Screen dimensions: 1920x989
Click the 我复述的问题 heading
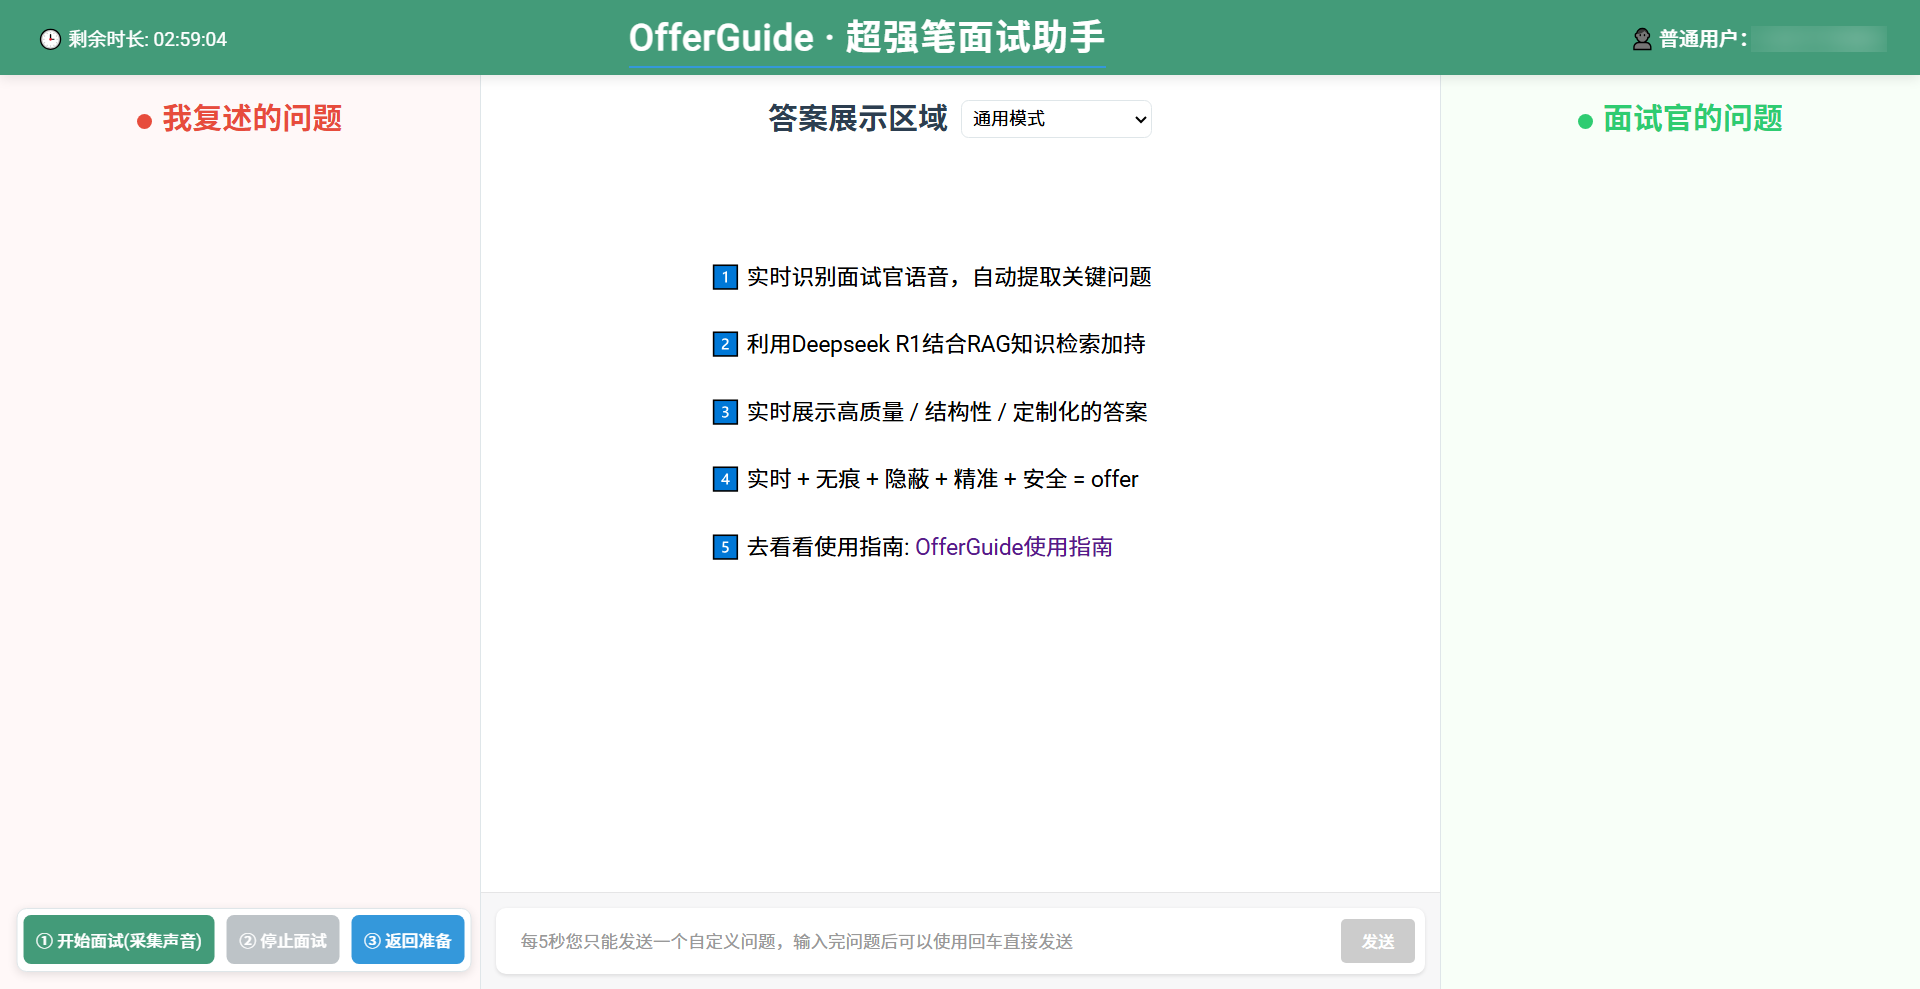(x=252, y=118)
